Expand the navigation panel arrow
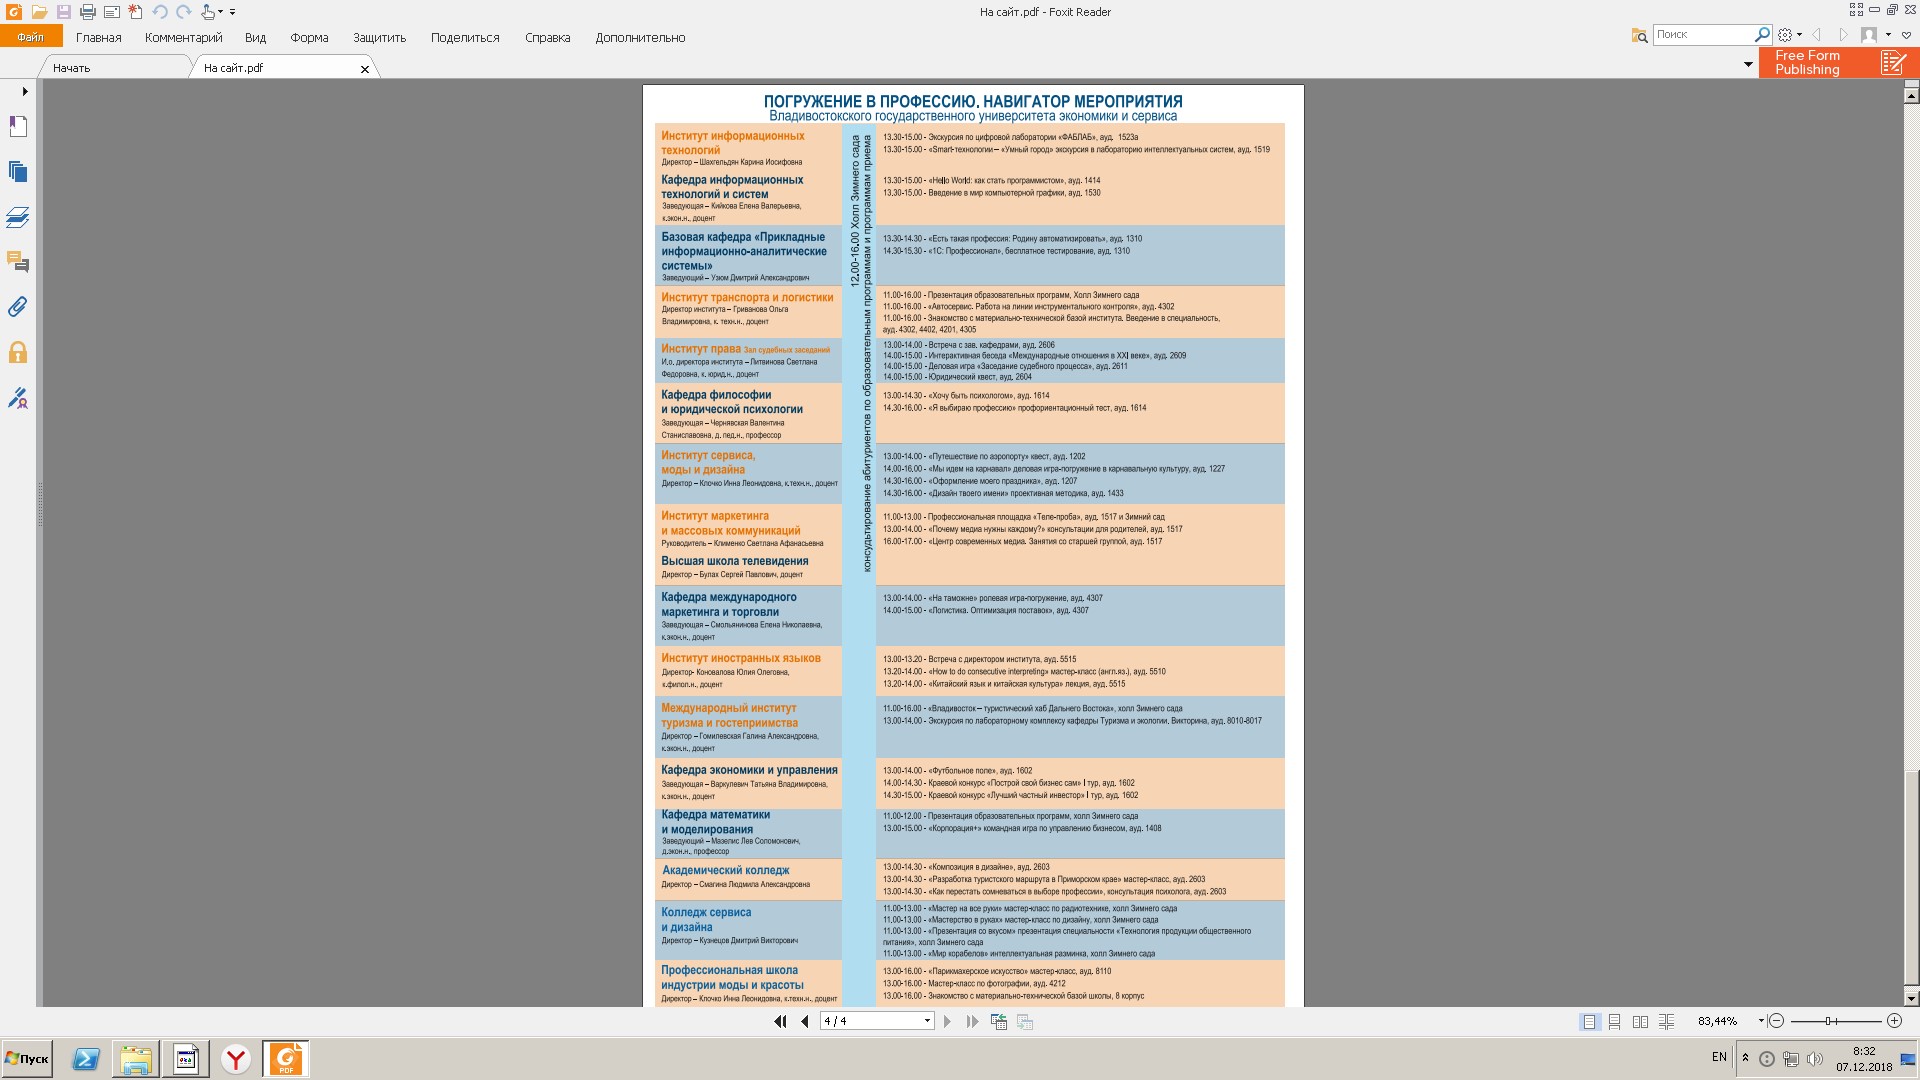The width and height of the screenshot is (1920, 1080). 25,91
